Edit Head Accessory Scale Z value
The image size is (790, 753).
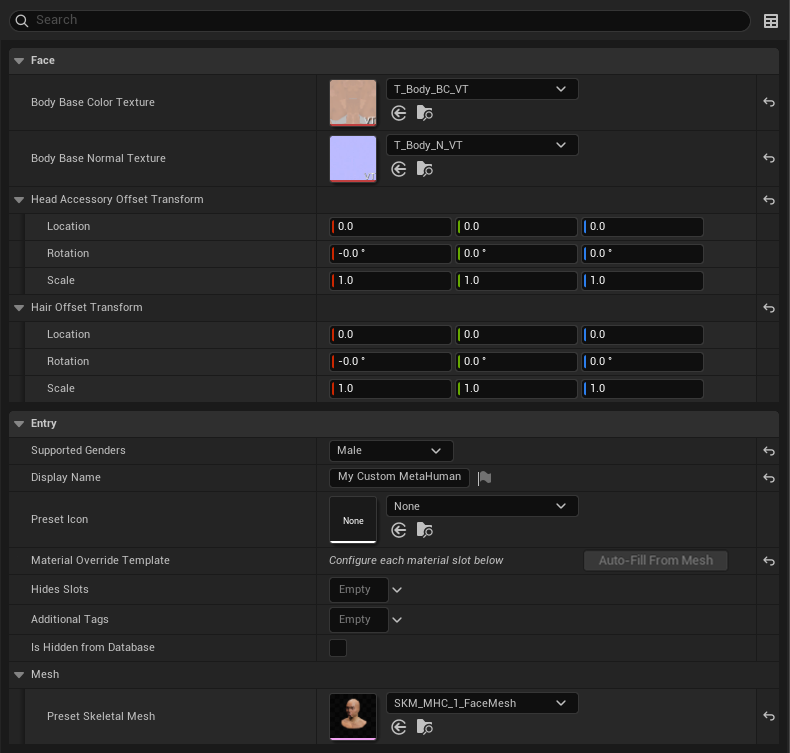click(642, 281)
